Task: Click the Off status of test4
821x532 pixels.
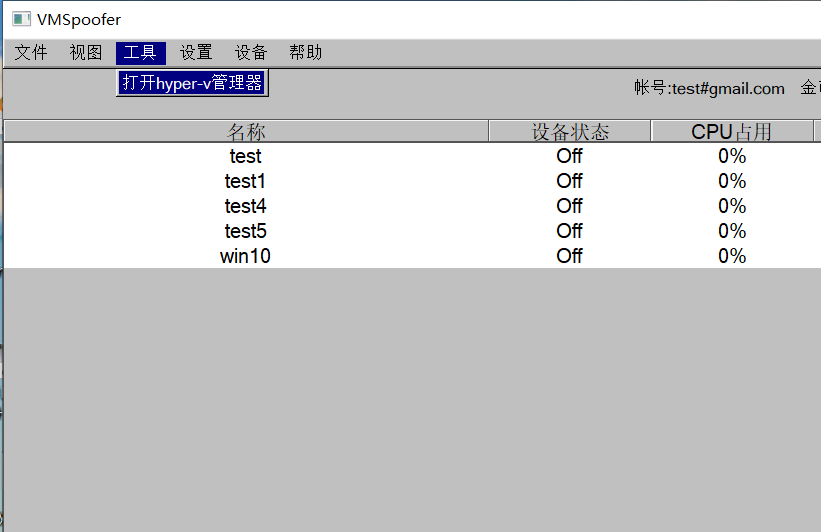Action: 570,206
